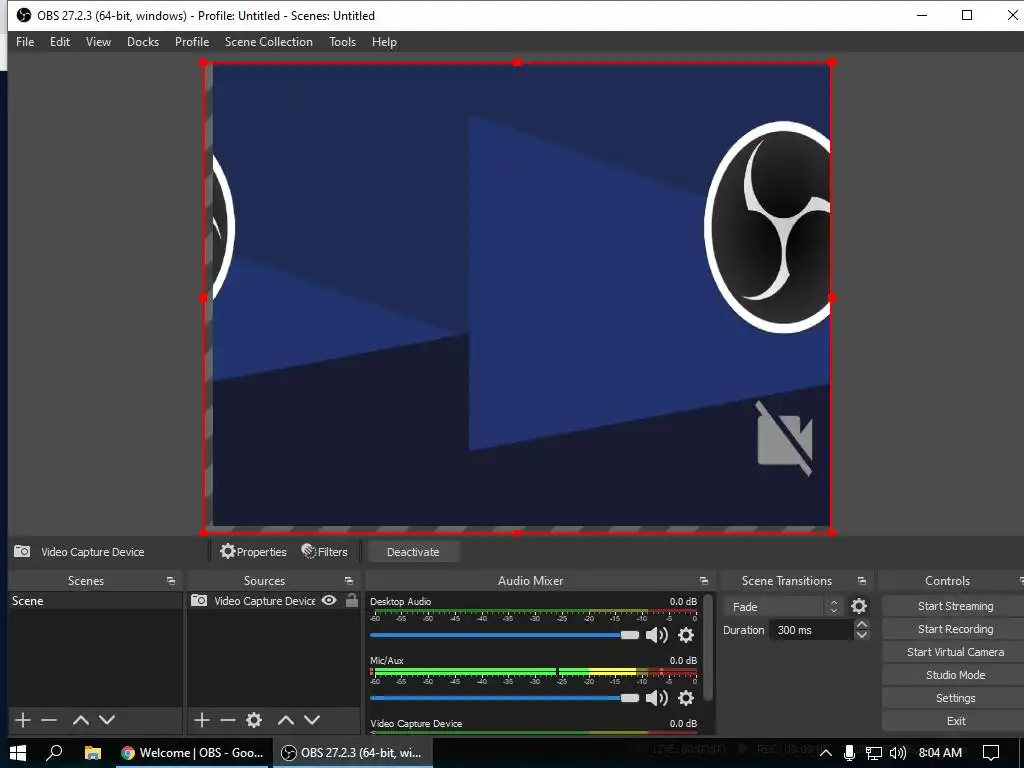Click Start Streaming
Image resolution: width=1024 pixels, height=768 pixels.
point(955,606)
